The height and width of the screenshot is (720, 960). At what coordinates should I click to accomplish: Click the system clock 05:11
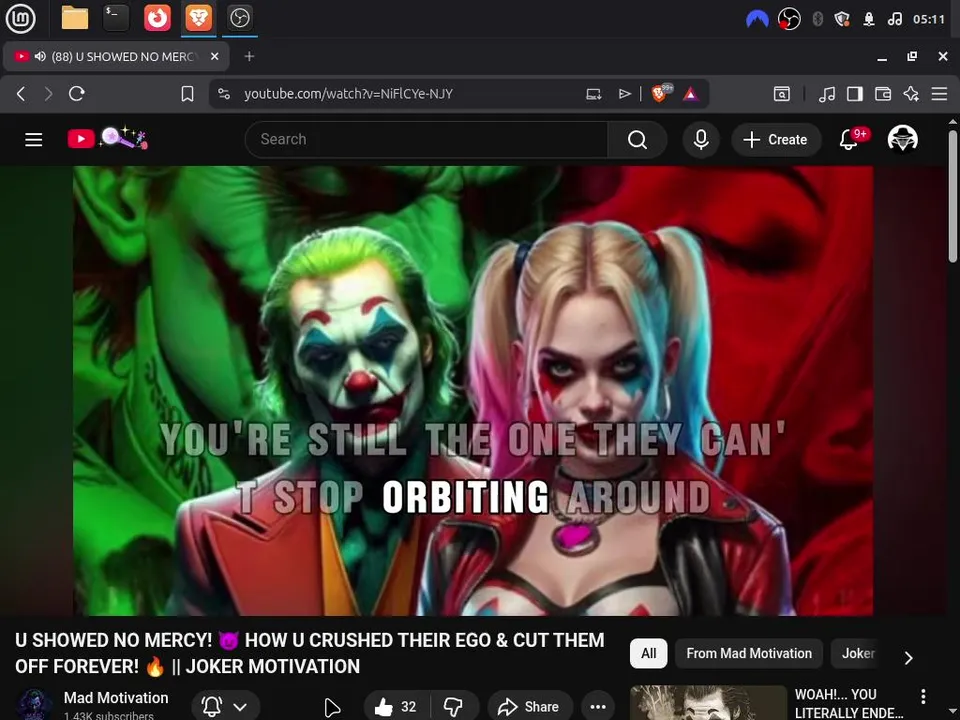point(929,20)
